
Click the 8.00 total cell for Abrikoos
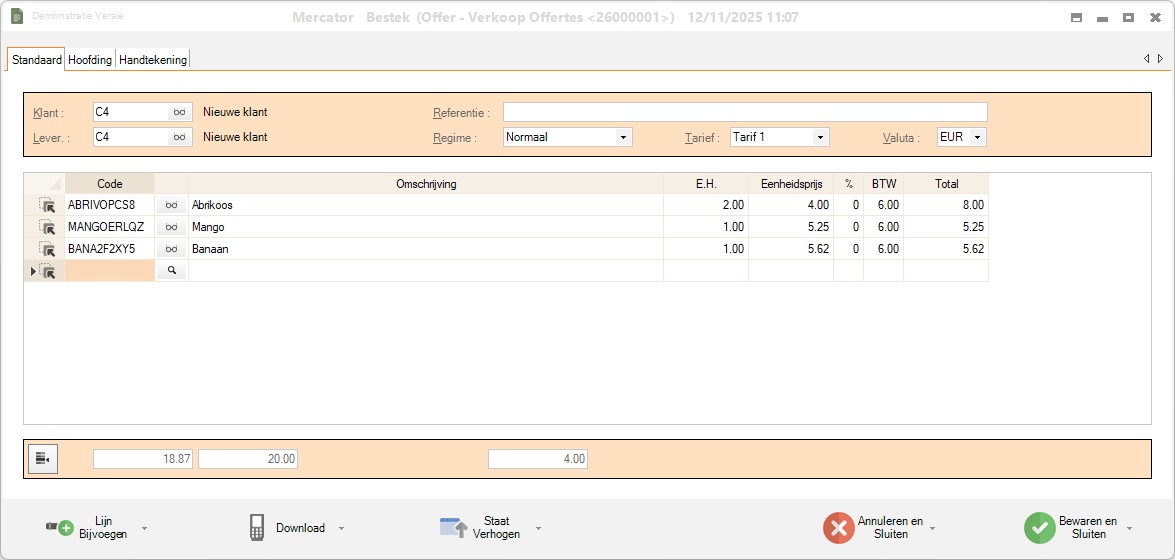[x=946, y=205]
